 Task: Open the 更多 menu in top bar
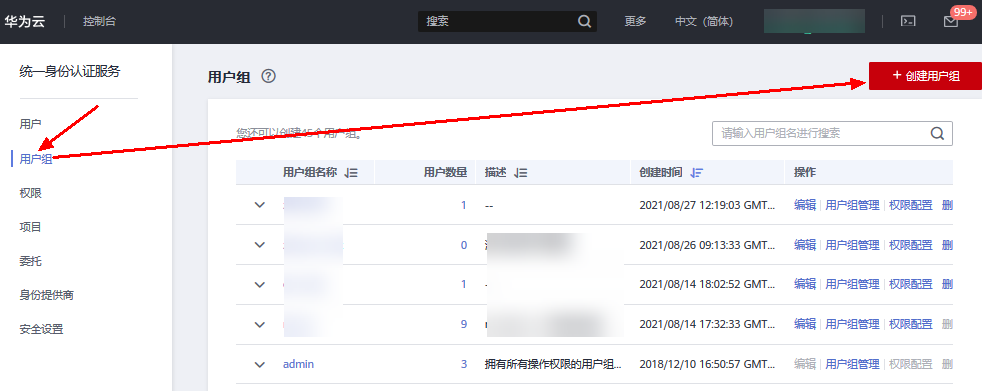(635, 21)
